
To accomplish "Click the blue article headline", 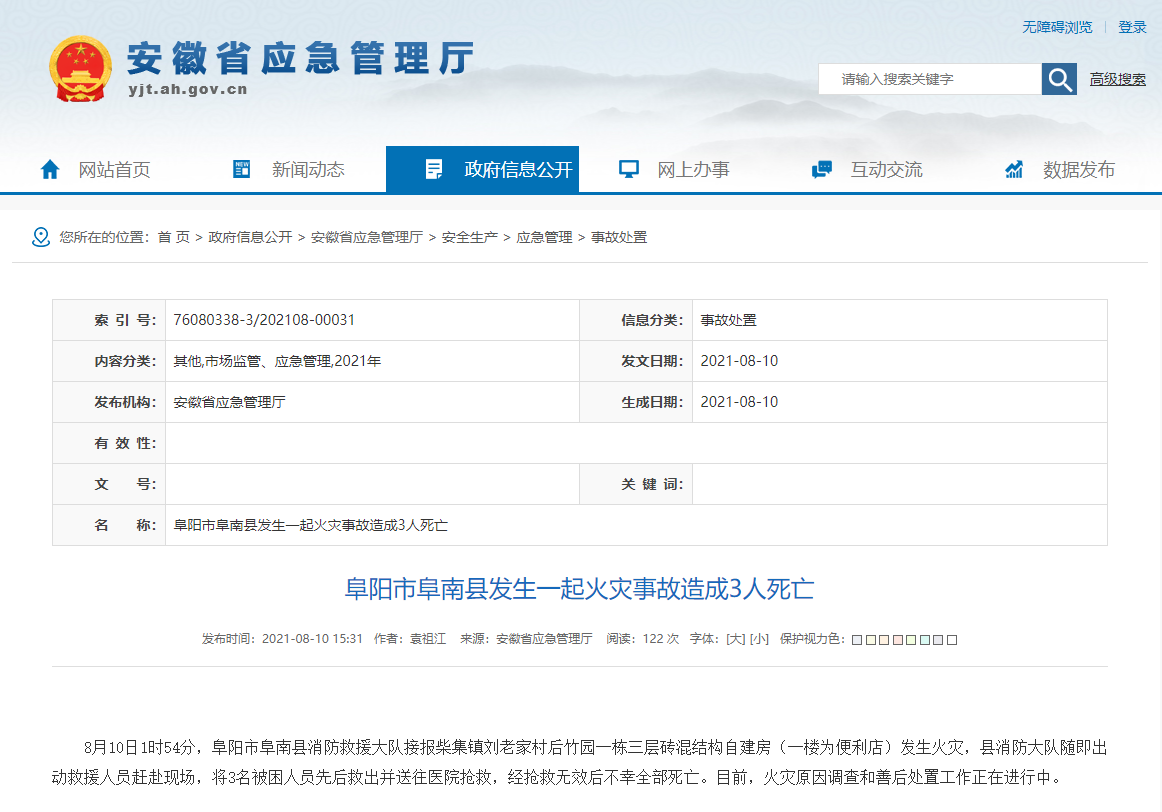I will pos(580,589).
